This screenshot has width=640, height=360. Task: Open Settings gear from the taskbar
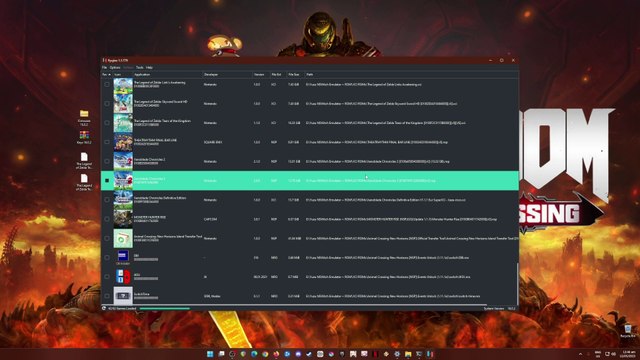[397, 354]
